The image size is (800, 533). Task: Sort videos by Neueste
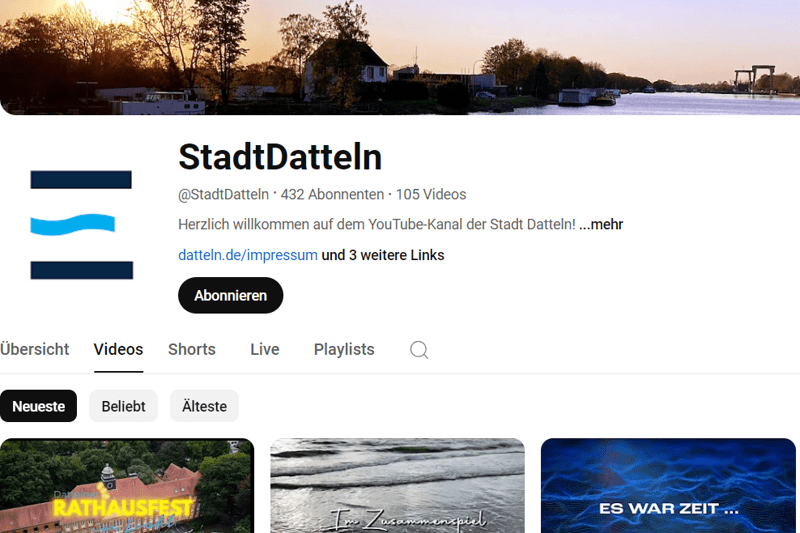pyautogui.click(x=38, y=406)
